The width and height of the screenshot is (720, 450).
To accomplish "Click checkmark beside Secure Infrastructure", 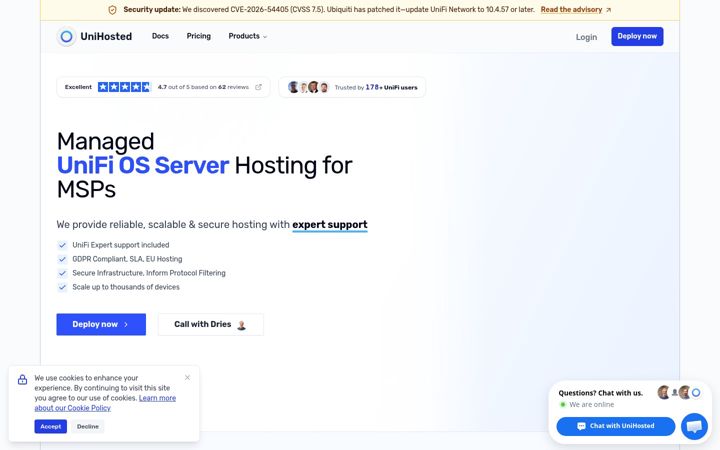I will coord(62,273).
